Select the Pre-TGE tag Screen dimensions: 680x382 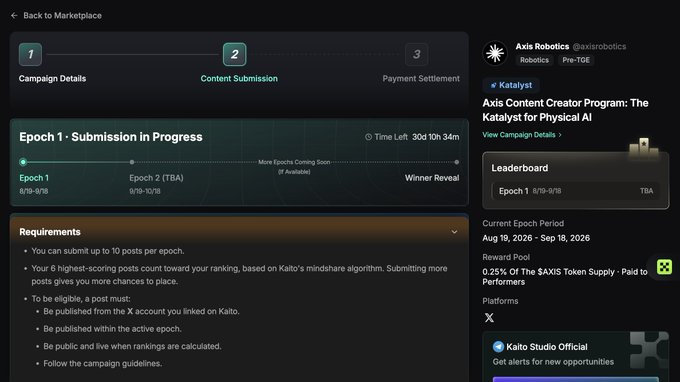(x=576, y=60)
